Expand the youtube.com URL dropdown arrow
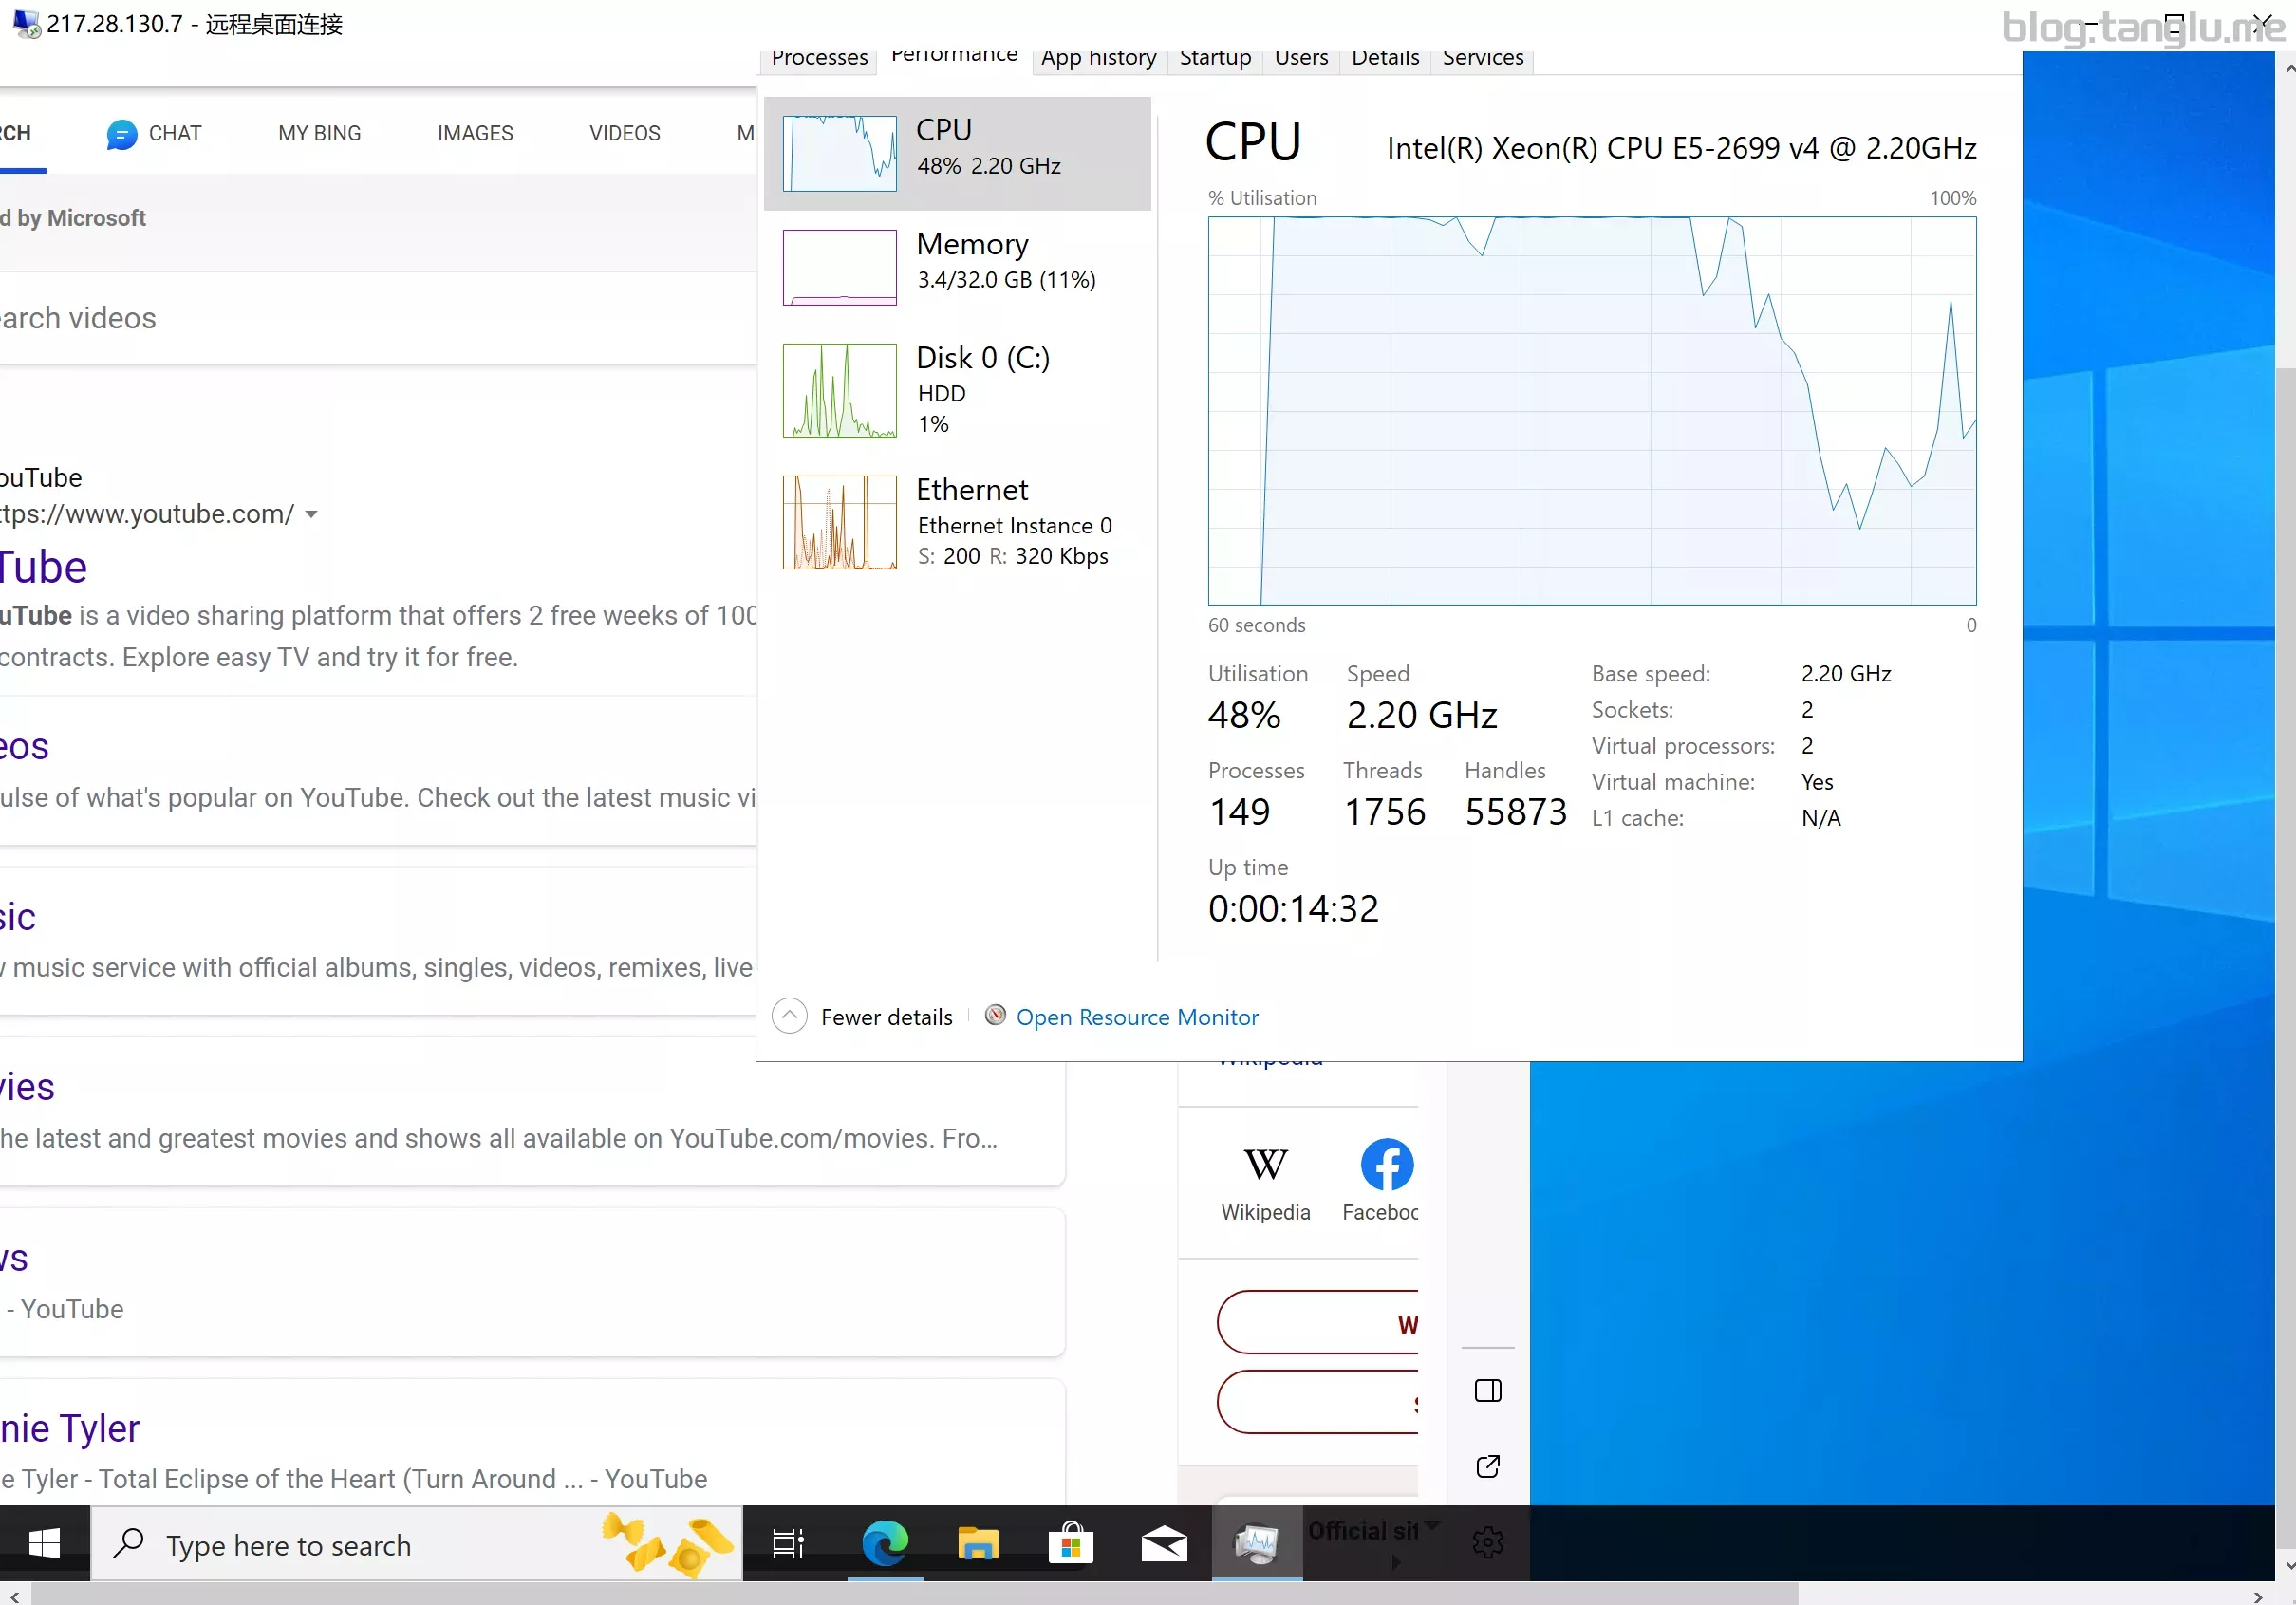This screenshot has height=1605, width=2296. pos(311,514)
